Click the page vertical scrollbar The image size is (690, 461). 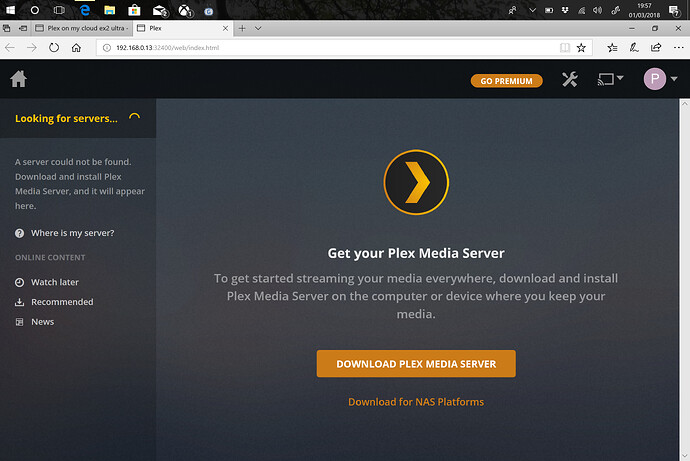pyautogui.click(x=684, y=280)
